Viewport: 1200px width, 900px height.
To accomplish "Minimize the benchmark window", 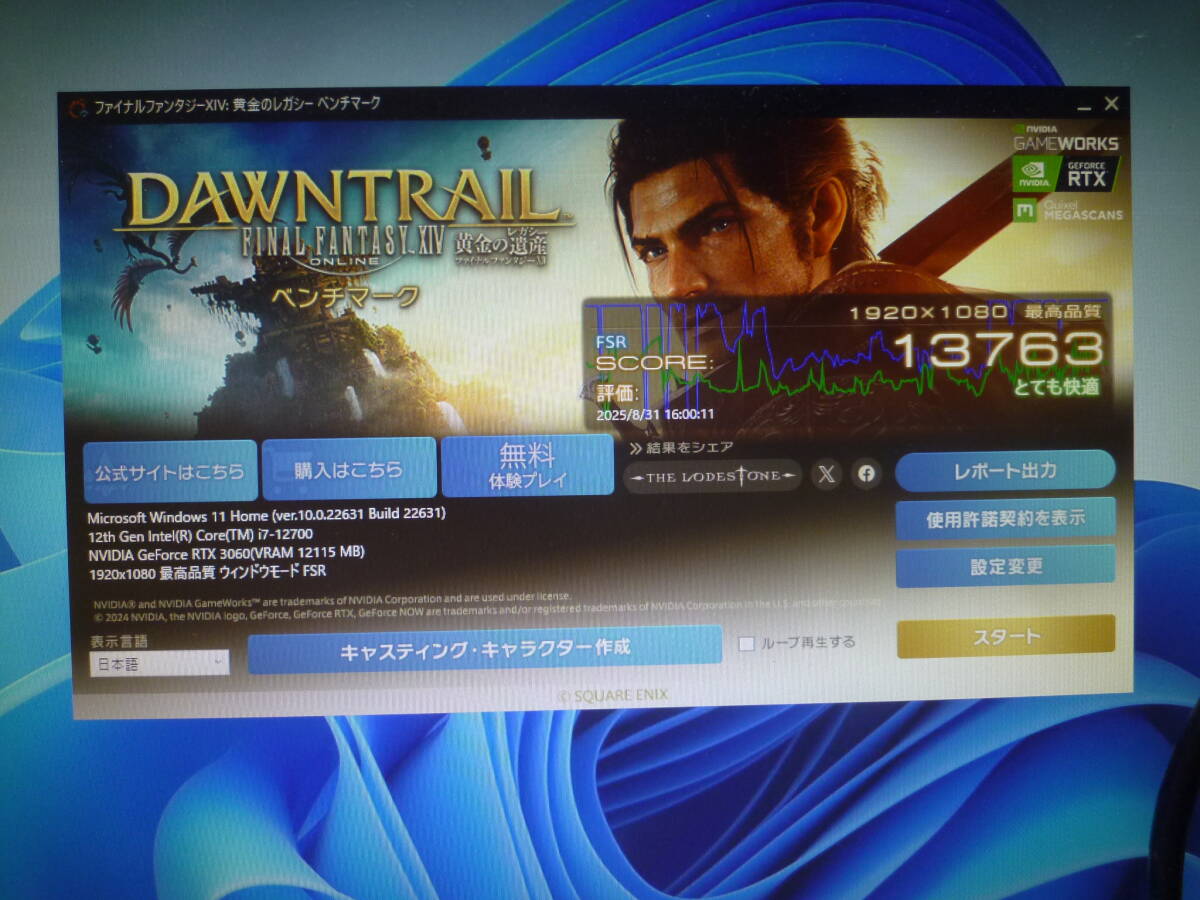I will pyautogui.click(x=1085, y=106).
